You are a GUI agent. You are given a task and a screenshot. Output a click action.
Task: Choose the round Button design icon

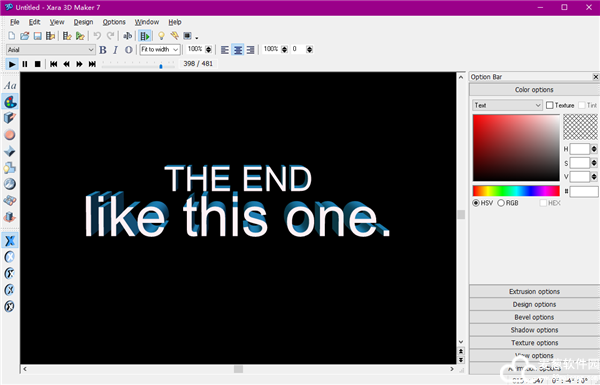[x=10, y=257]
